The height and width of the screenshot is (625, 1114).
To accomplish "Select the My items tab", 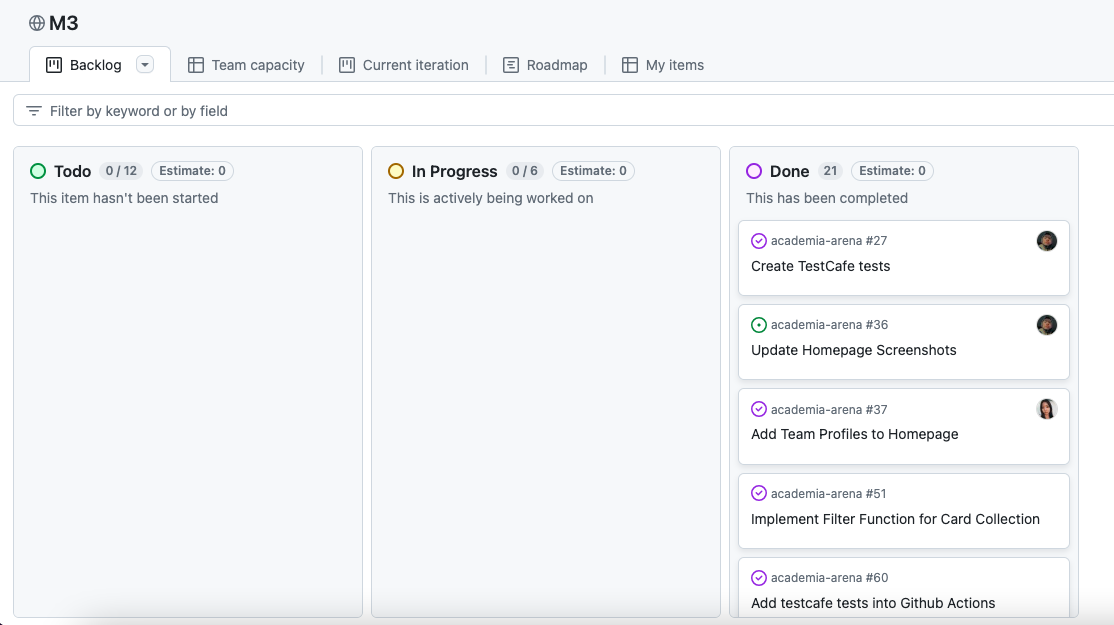I will tap(663, 65).
